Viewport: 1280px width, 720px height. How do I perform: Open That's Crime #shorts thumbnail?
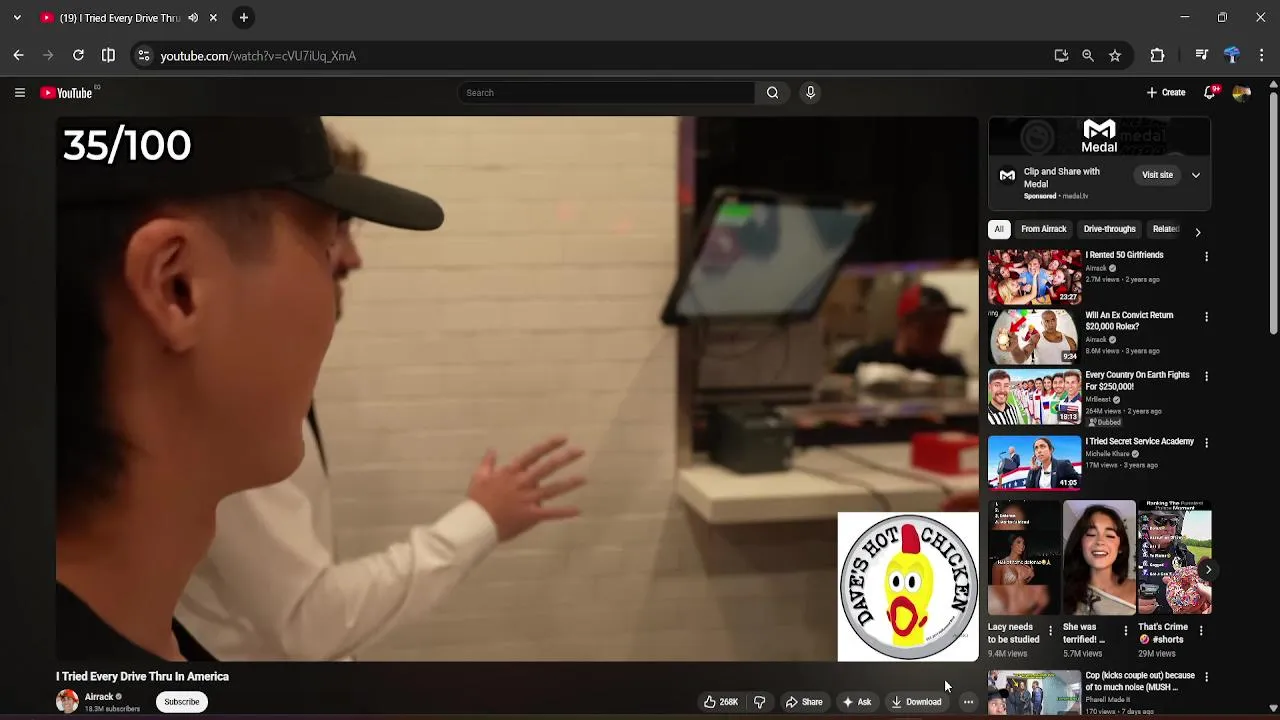pos(1174,558)
